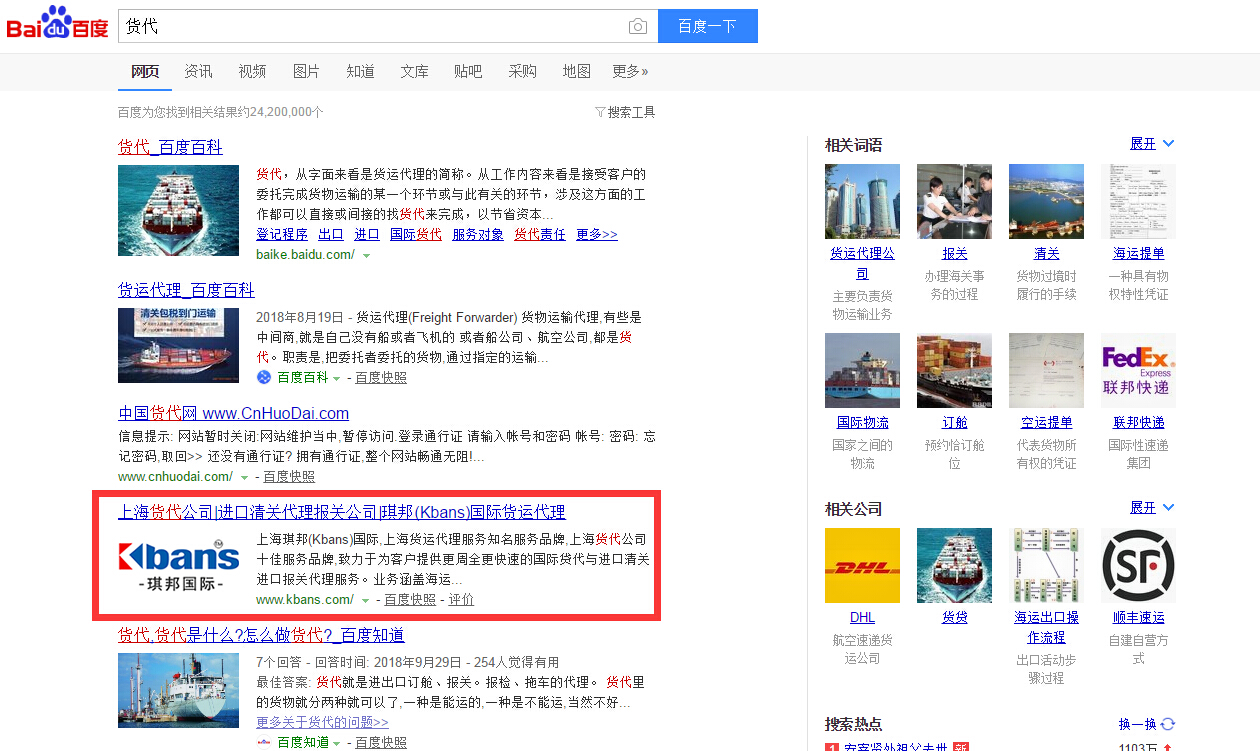Expand arrow next to baike.baidu.com/

pyautogui.click(x=366, y=256)
